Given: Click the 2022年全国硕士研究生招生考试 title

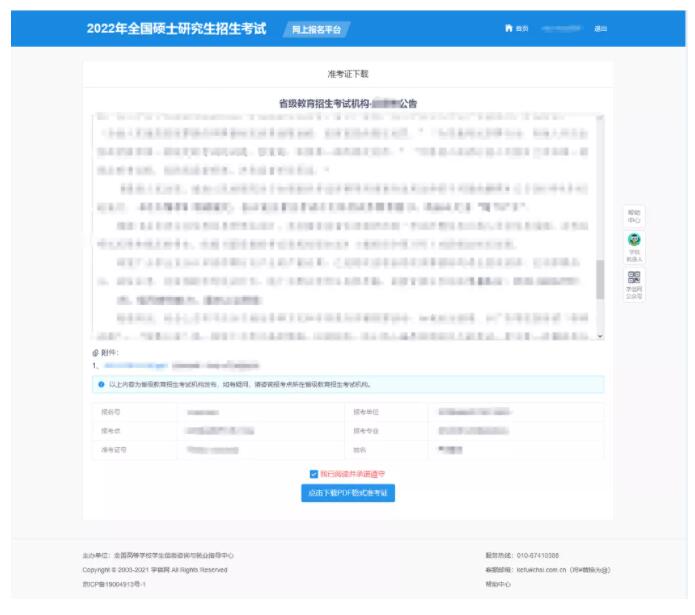Looking at the screenshot, I should [176, 28].
